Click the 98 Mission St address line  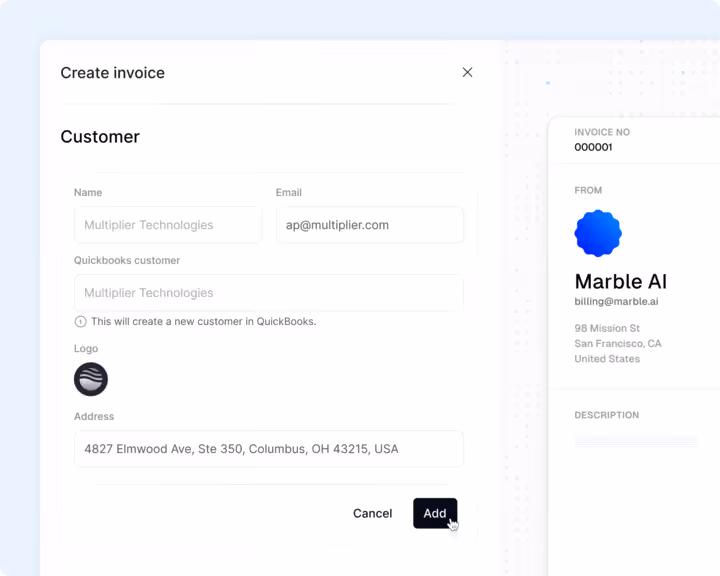coord(607,328)
